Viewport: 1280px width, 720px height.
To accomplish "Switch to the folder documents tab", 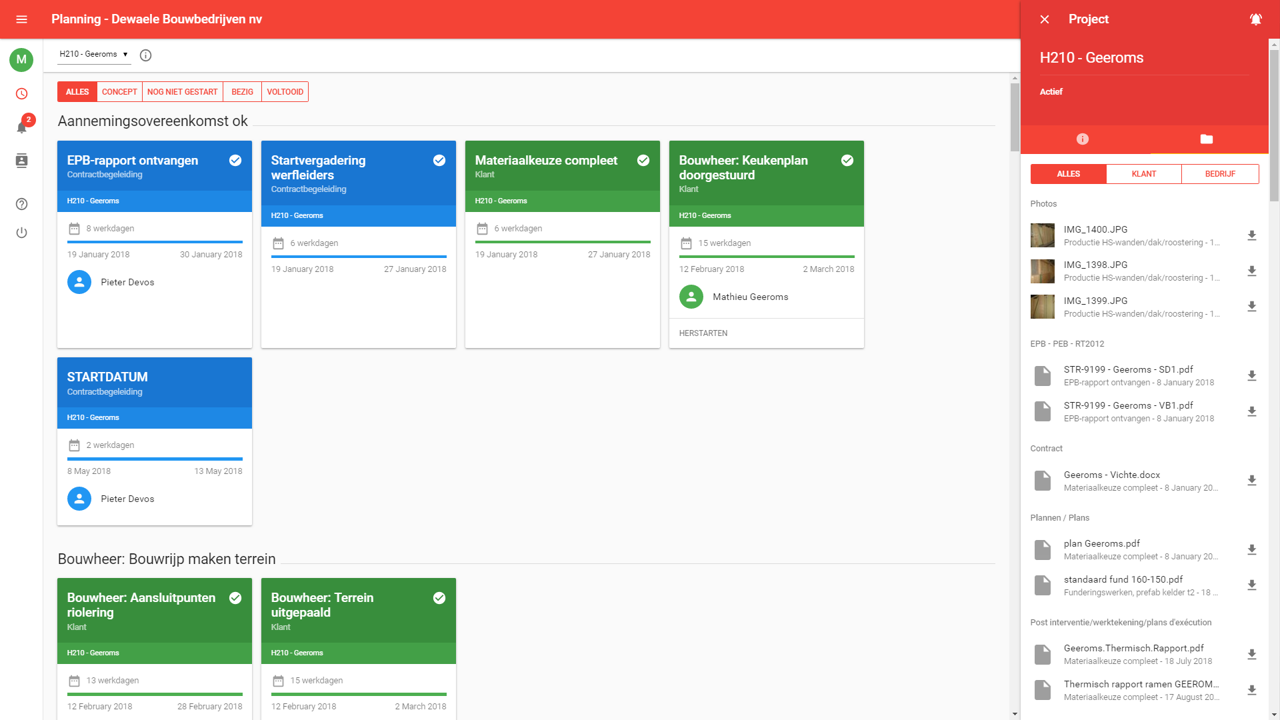I will point(1206,139).
